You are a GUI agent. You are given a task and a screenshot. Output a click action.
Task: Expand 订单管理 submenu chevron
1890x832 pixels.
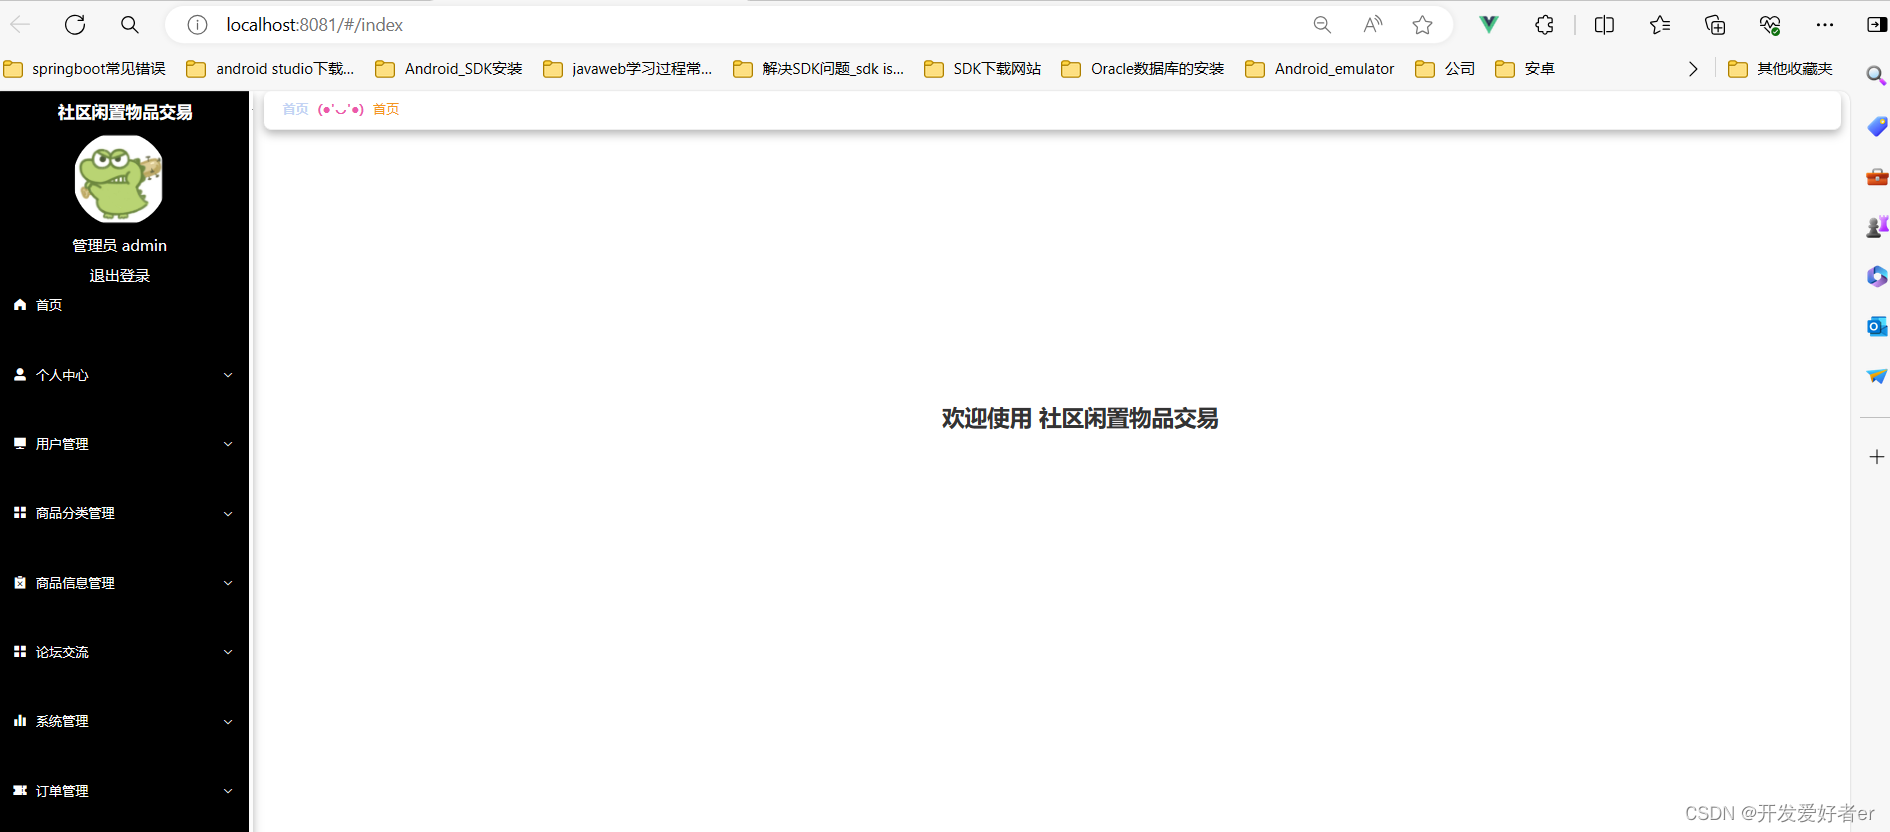point(228,791)
